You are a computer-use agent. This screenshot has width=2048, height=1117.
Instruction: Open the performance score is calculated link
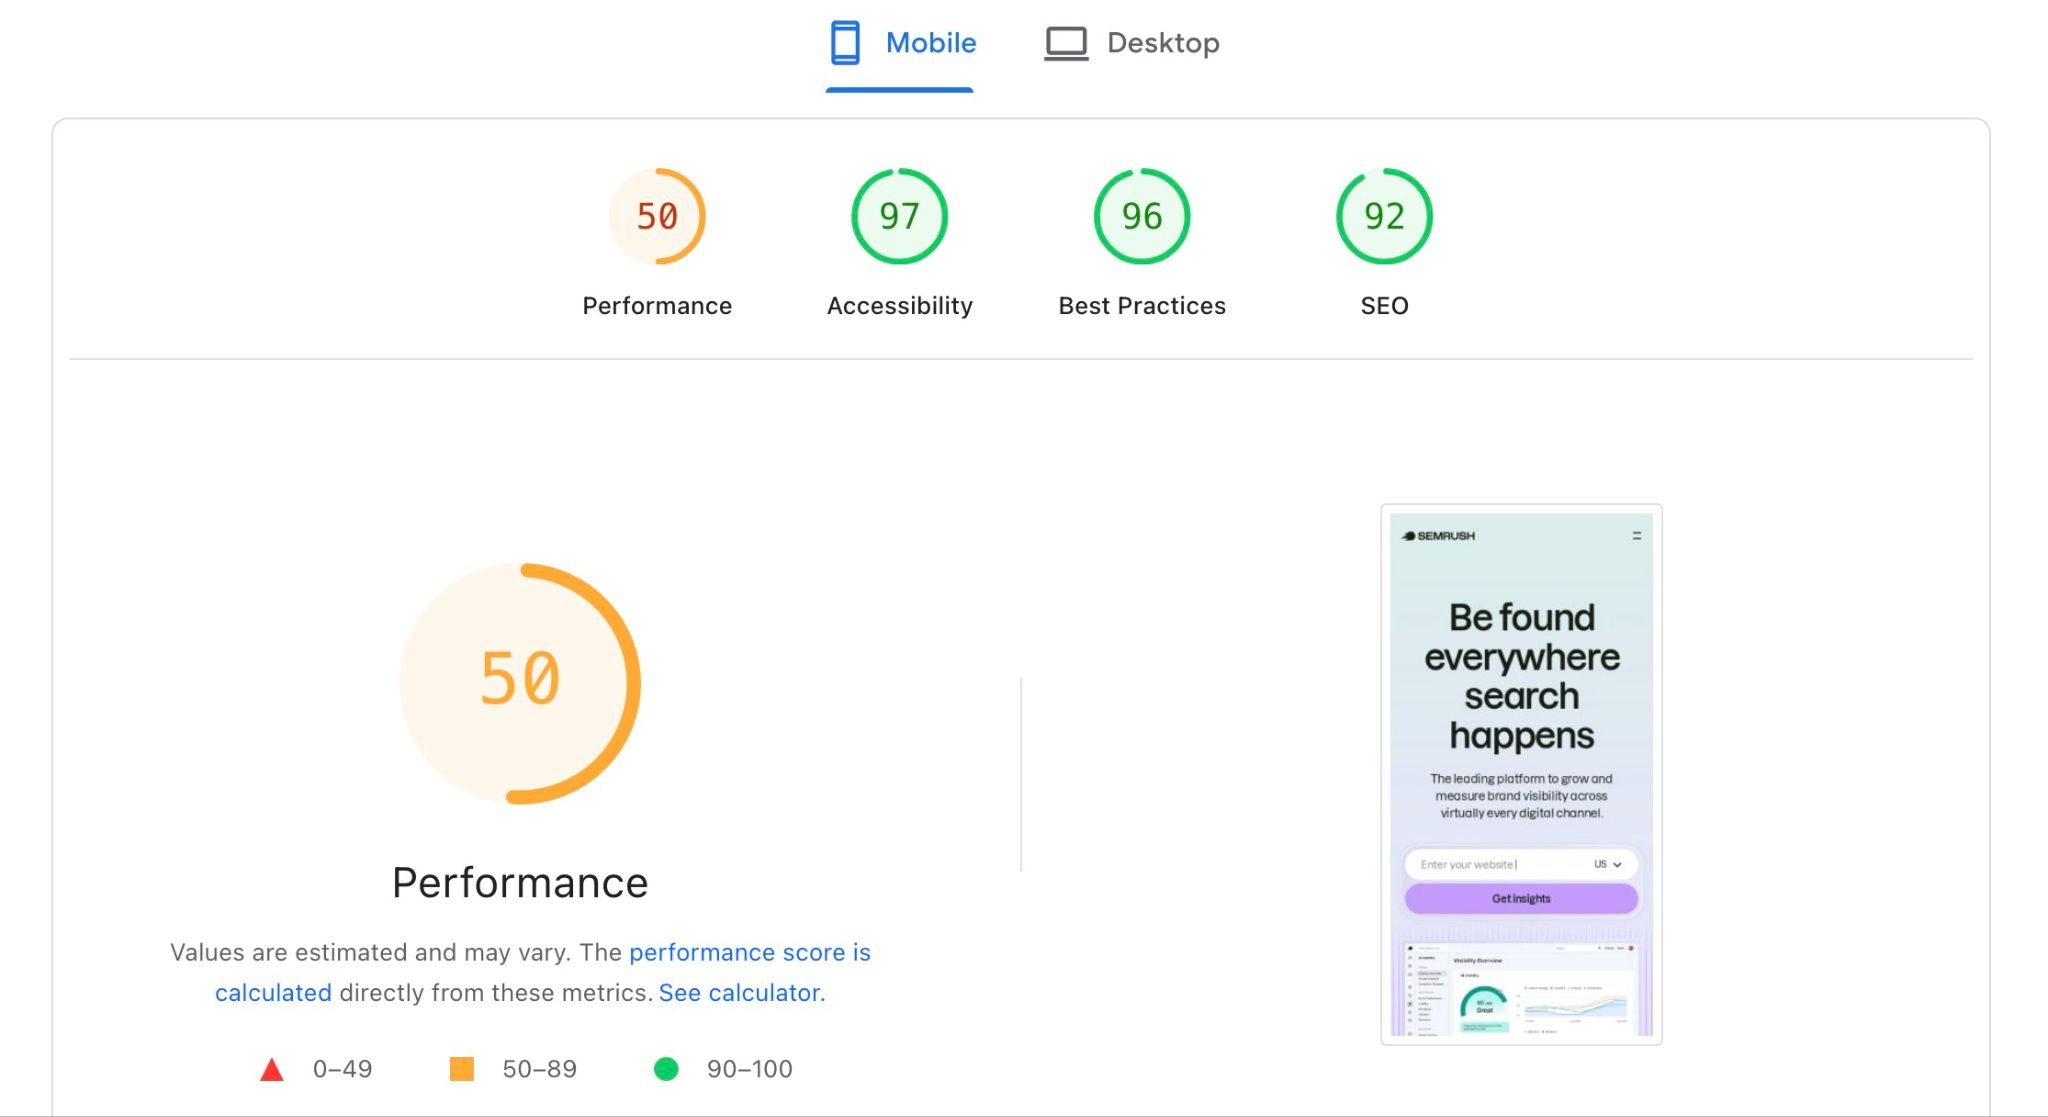coord(750,952)
